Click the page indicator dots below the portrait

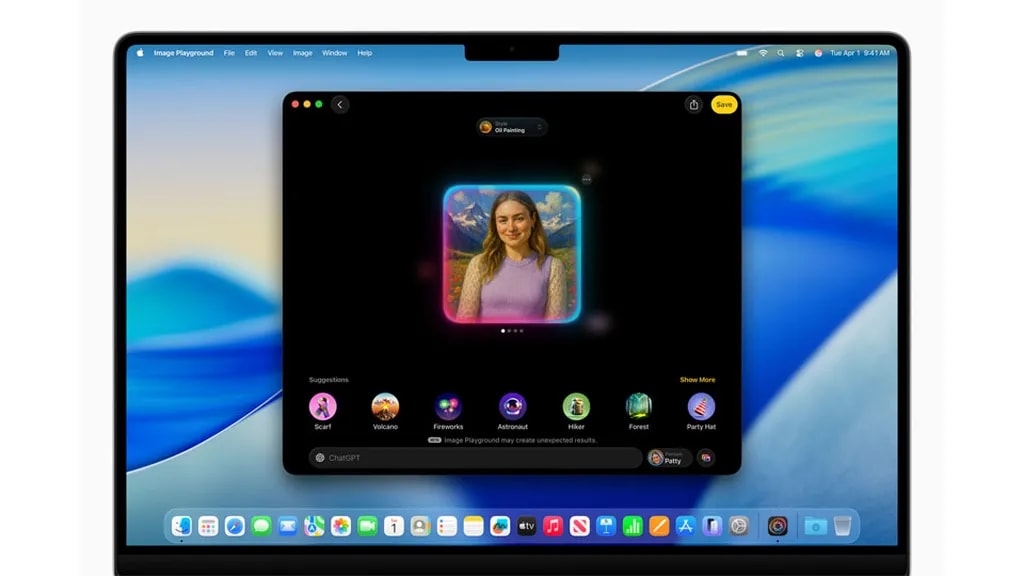511,329
